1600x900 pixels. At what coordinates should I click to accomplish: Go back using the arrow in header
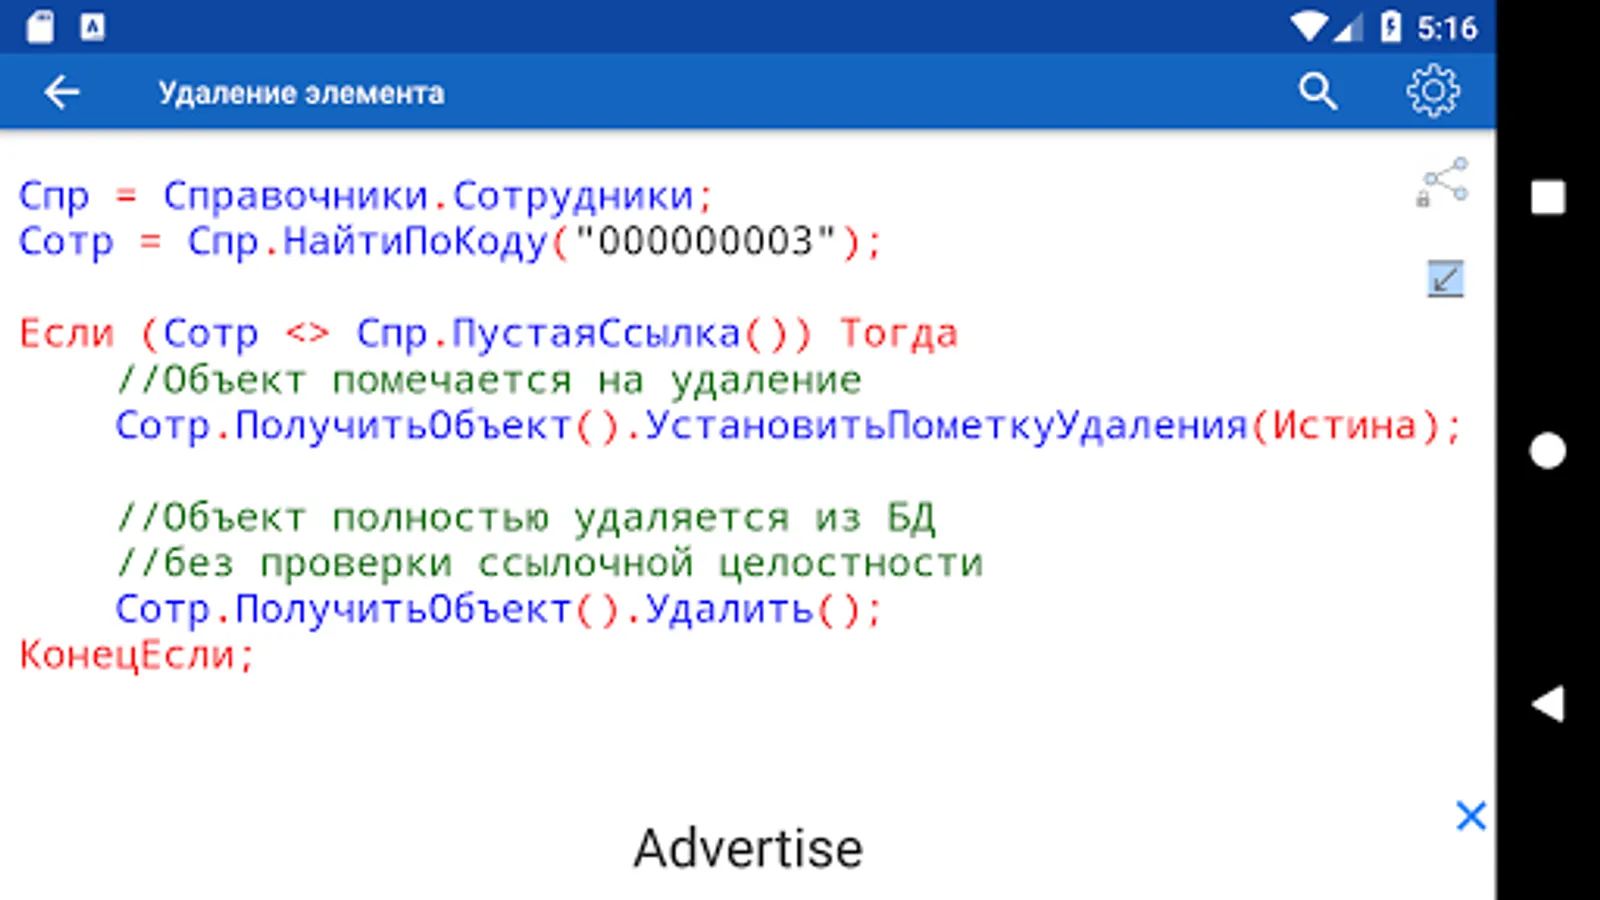click(x=62, y=93)
